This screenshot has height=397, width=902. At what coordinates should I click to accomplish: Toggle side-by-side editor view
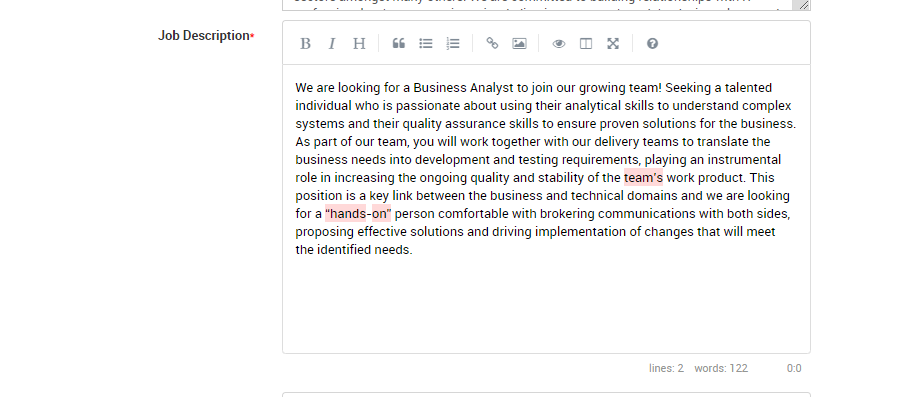586,44
